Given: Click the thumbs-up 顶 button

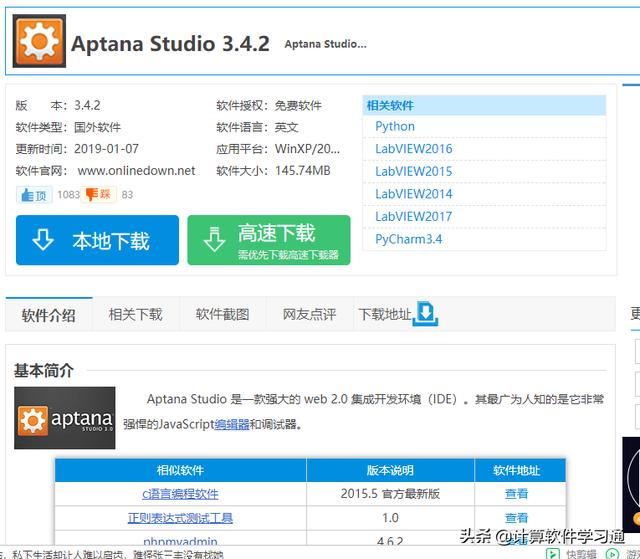Looking at the screenshot, I should click(x=34, y=195).
